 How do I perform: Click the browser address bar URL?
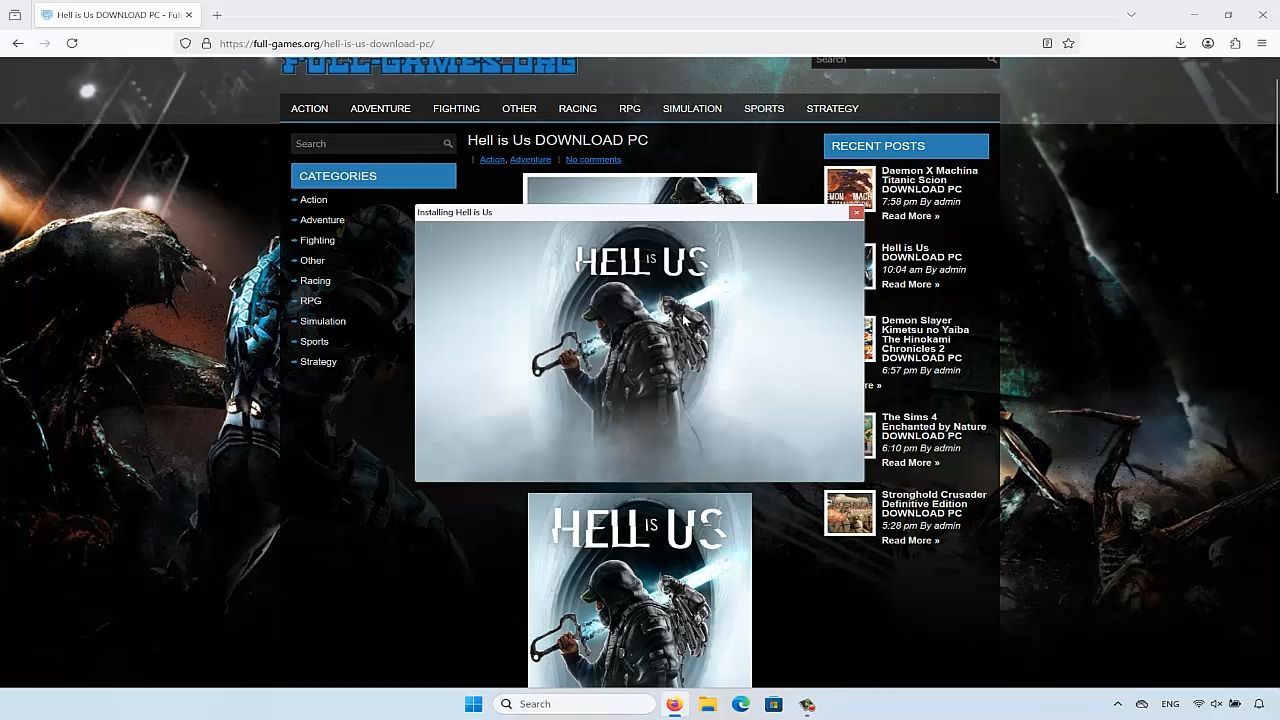pyautogui.click(x=326, y=43)
